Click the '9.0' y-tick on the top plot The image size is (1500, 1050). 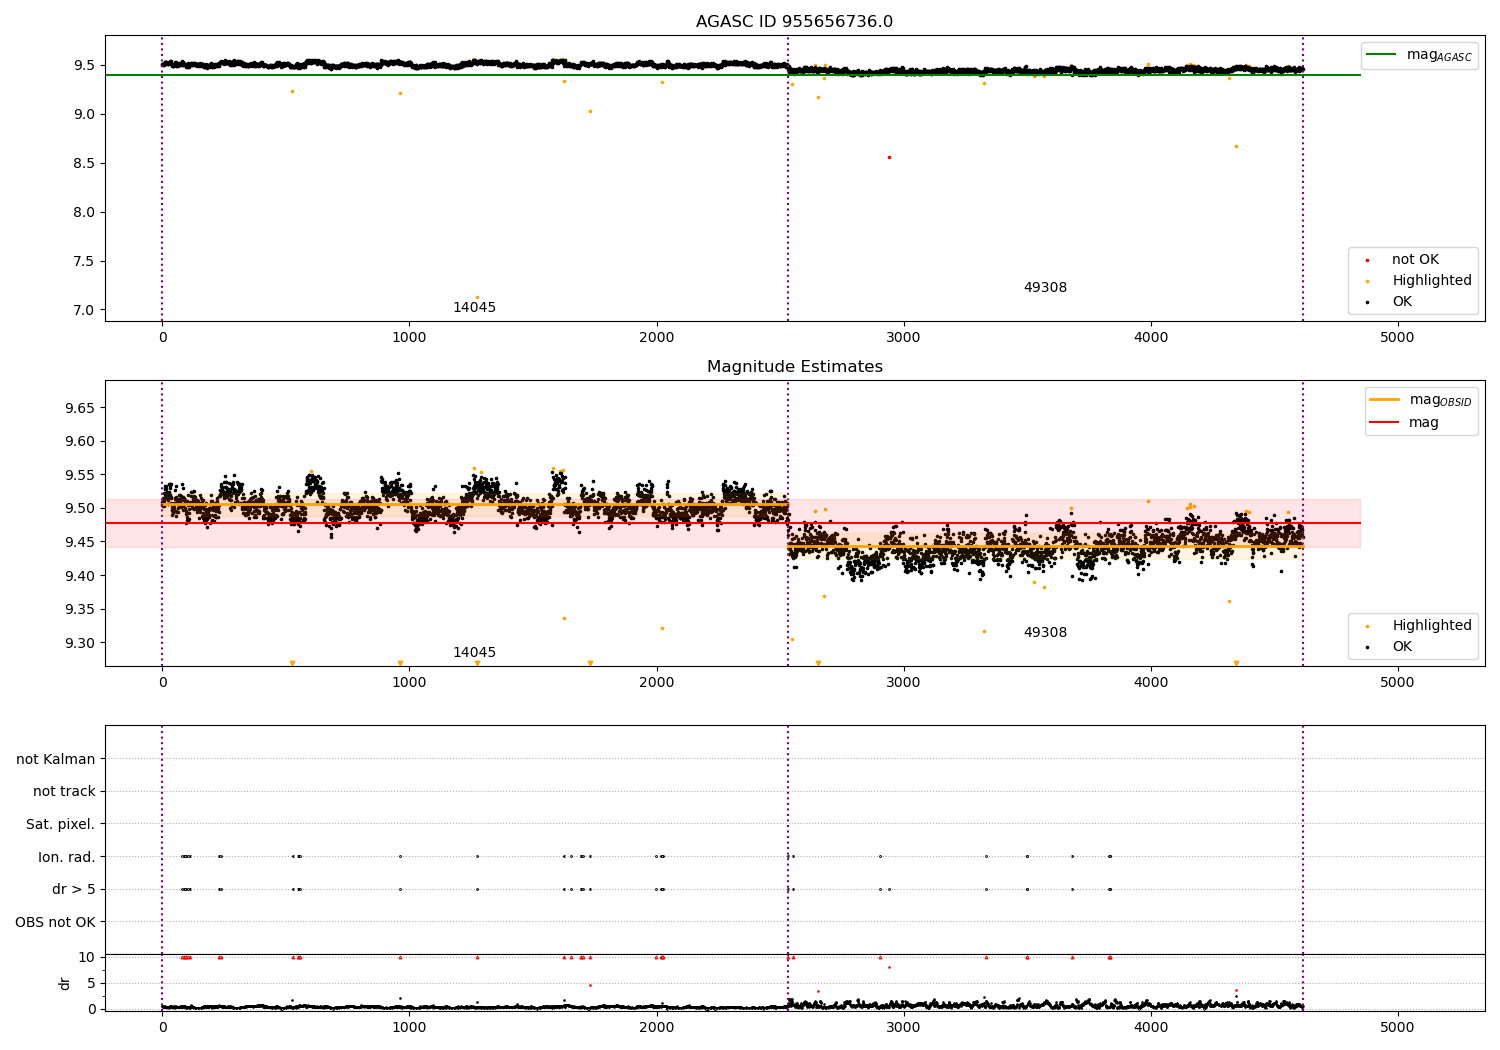point(83,115)
